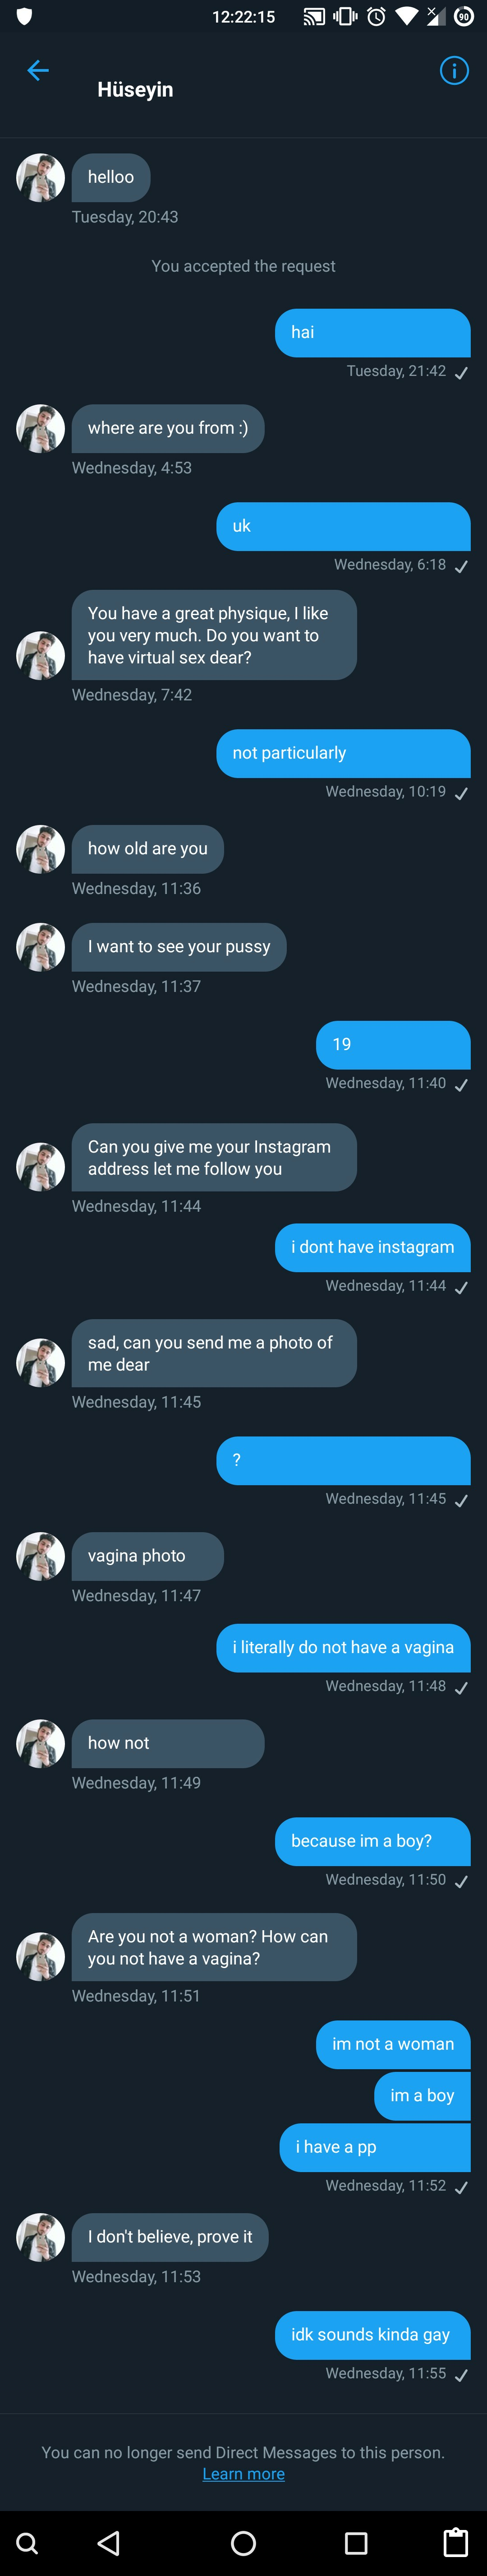The height and width of the screenshot is (2576, 487).
Task: Tap the avatar beside the "helloo" message
Action: click(x=41, y=178)
